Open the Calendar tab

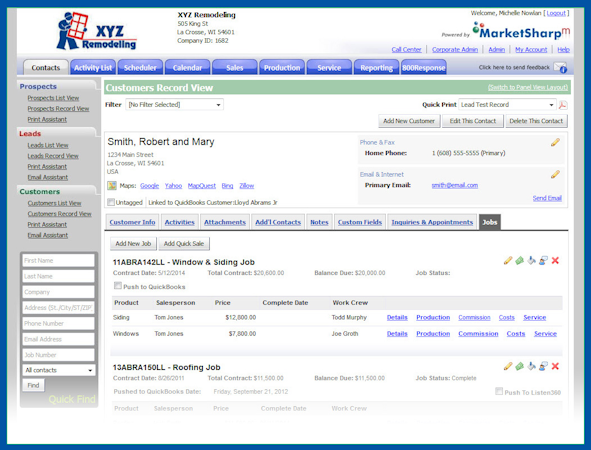(x=187, y=67)
